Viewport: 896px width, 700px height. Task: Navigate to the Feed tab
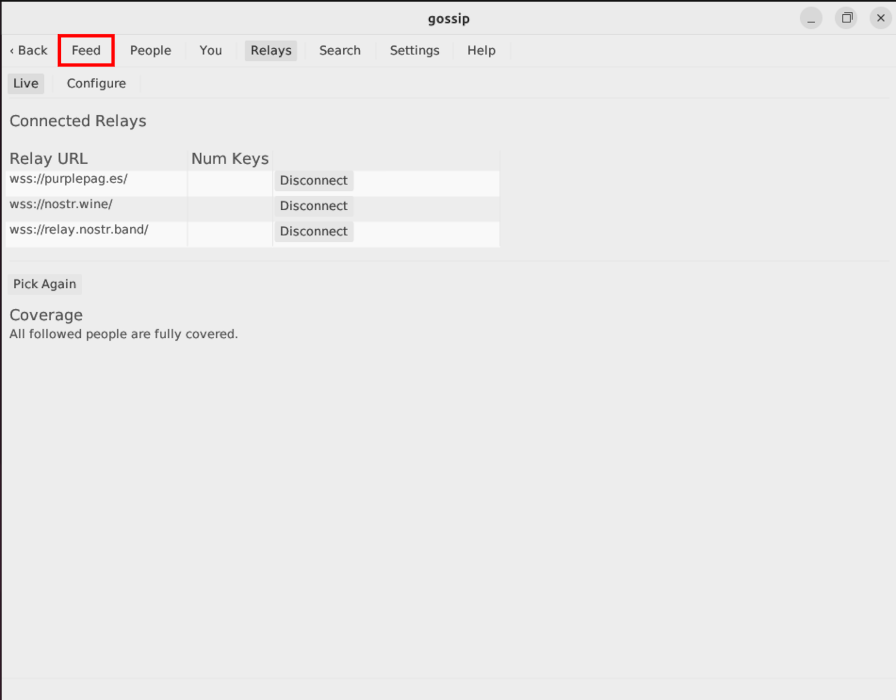pos(85,50)
